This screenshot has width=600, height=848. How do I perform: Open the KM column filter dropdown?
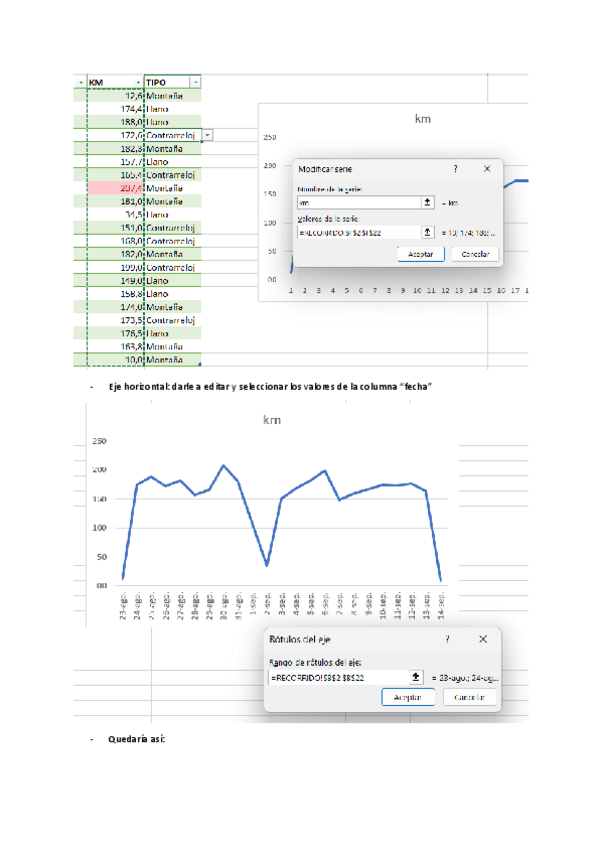coord(137,82)
